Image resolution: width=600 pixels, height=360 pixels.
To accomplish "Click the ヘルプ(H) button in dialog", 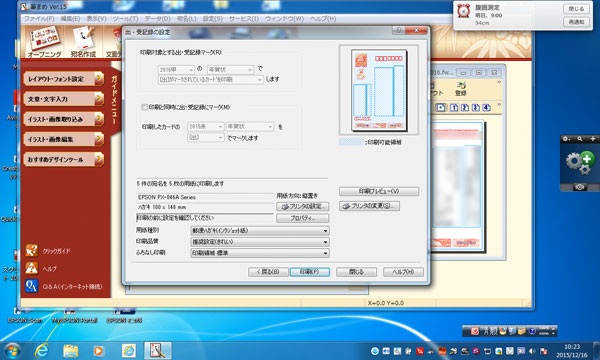I will click(x=403, y=272).
